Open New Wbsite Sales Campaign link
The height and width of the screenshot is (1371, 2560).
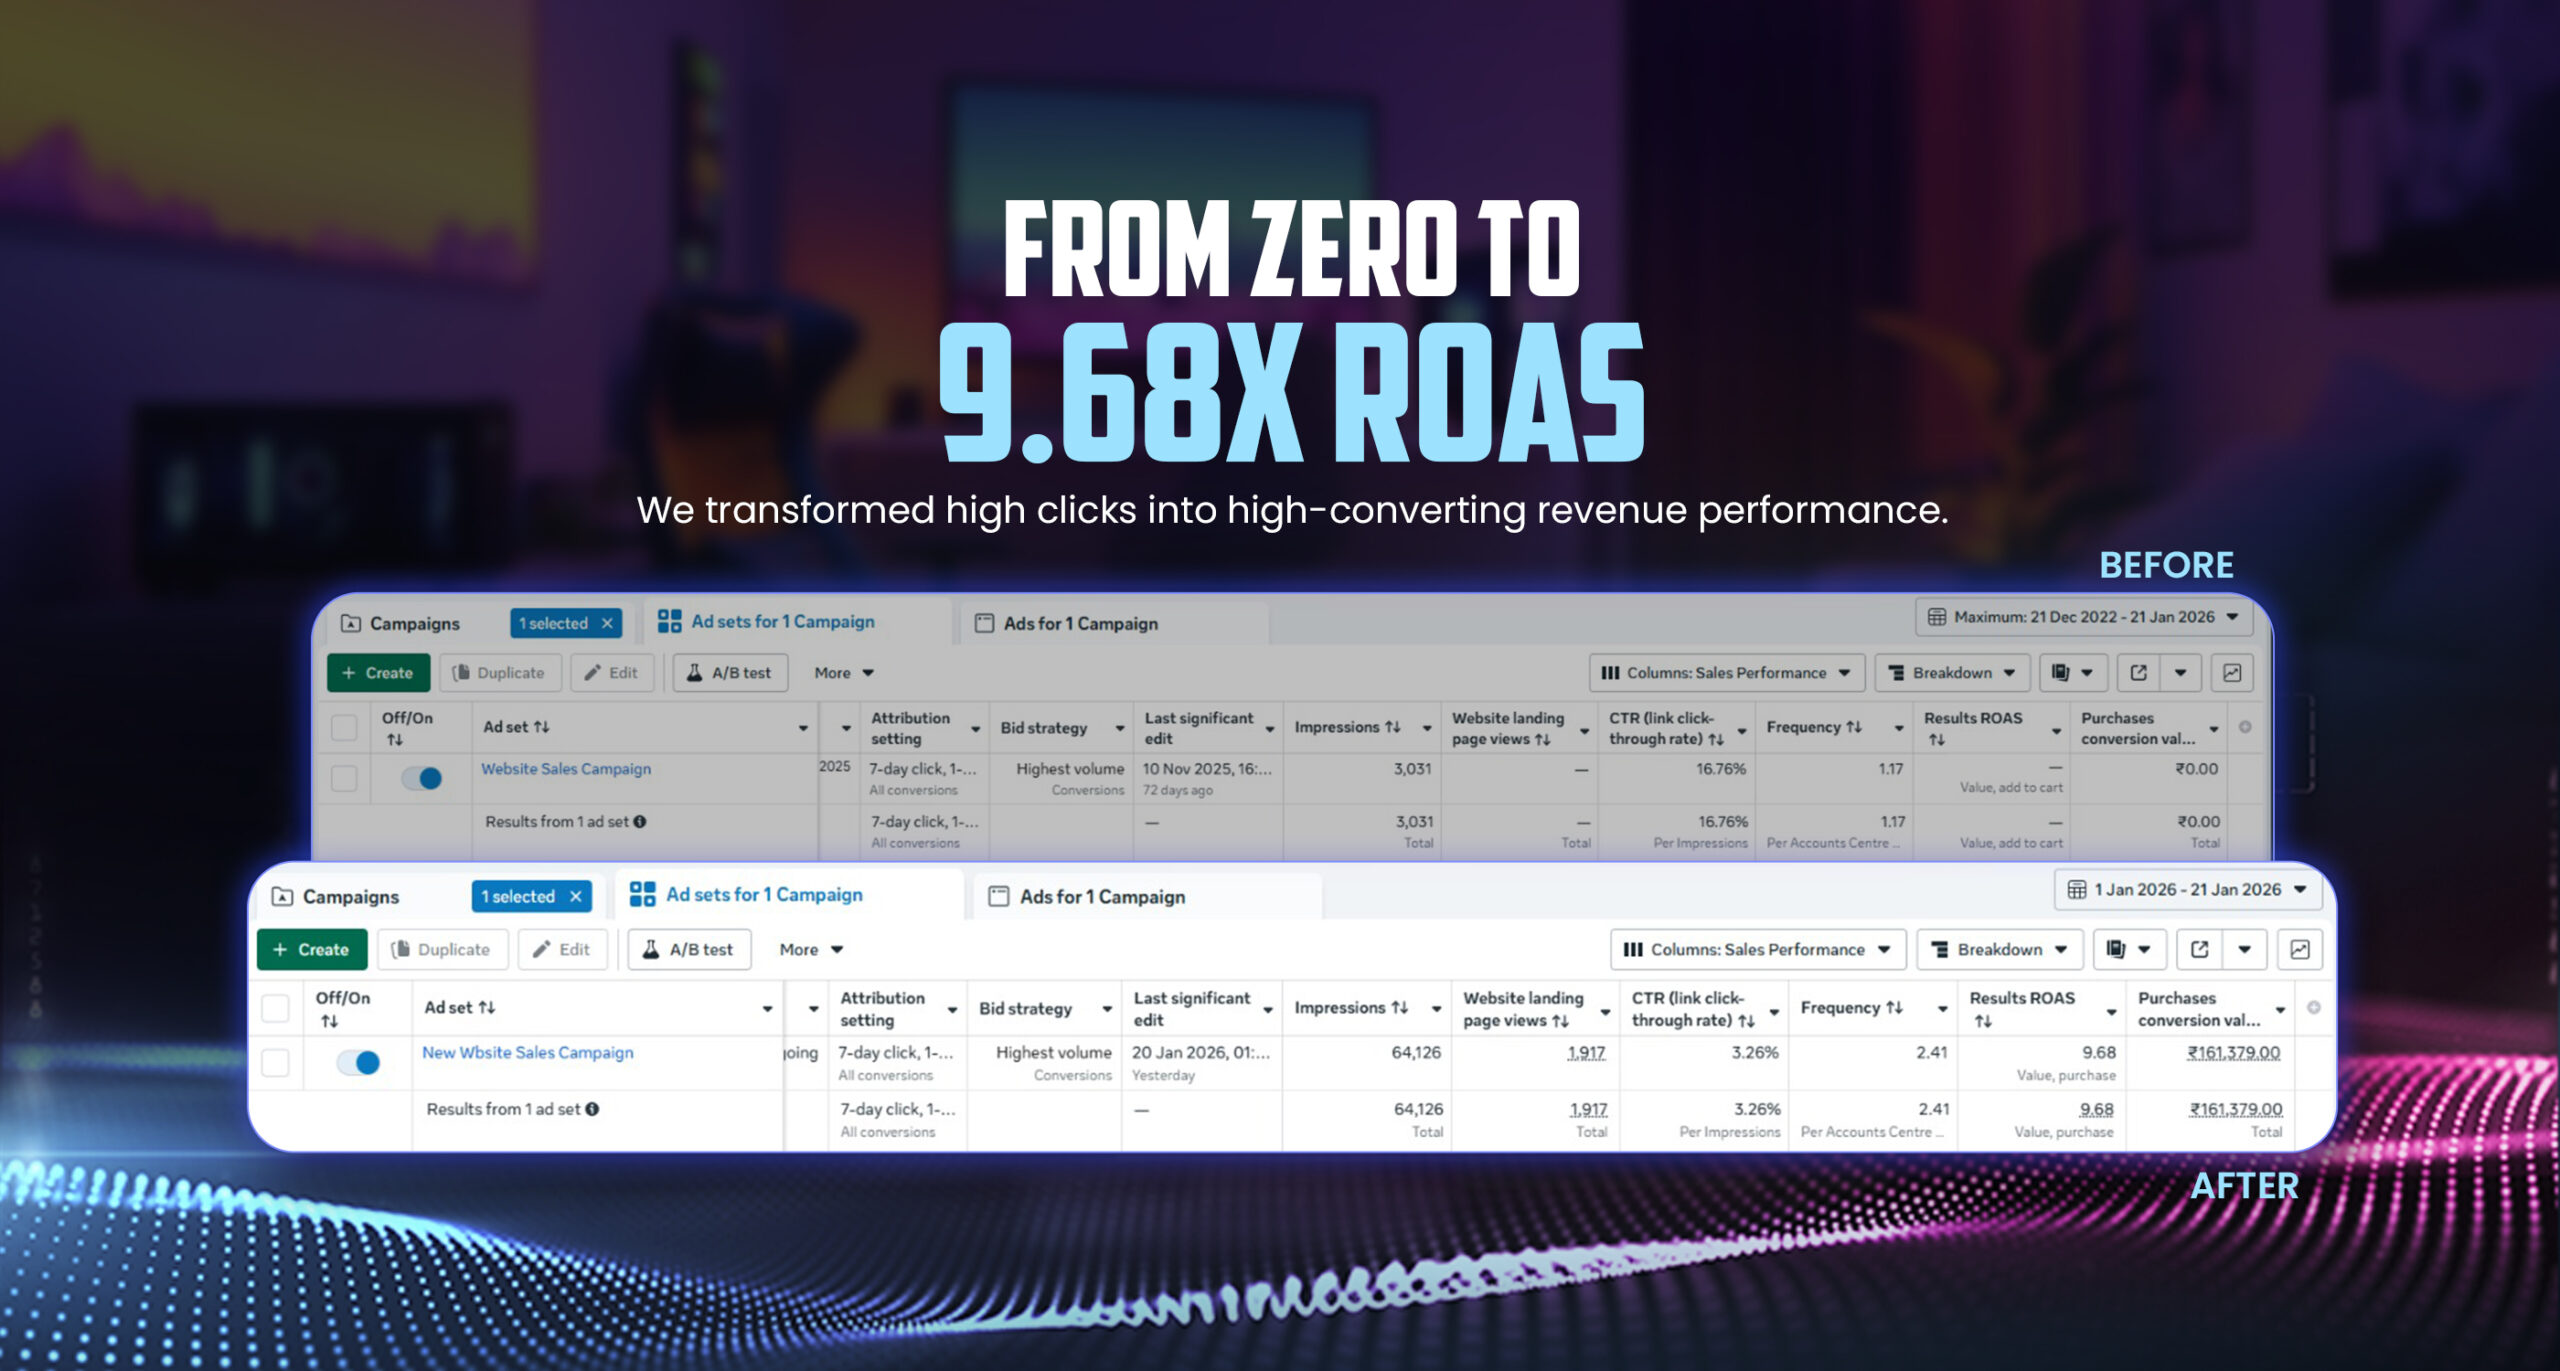click(x=527, y=1052)
